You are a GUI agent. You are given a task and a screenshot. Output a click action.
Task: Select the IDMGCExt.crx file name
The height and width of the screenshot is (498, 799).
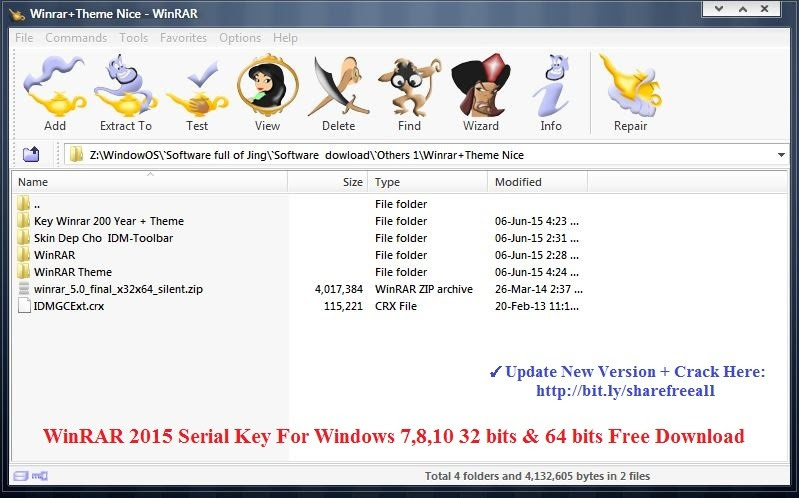click(x=69, y=306)
